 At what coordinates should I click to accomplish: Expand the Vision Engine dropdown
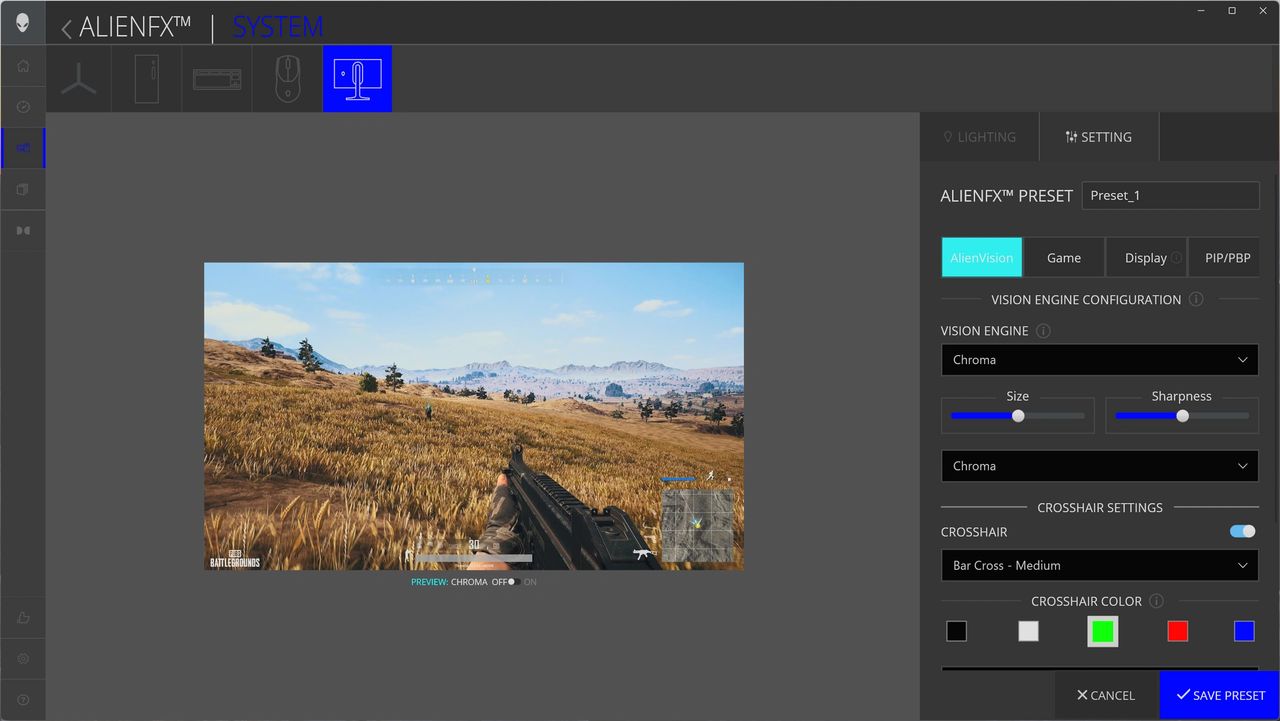(x=1099, y=360)
